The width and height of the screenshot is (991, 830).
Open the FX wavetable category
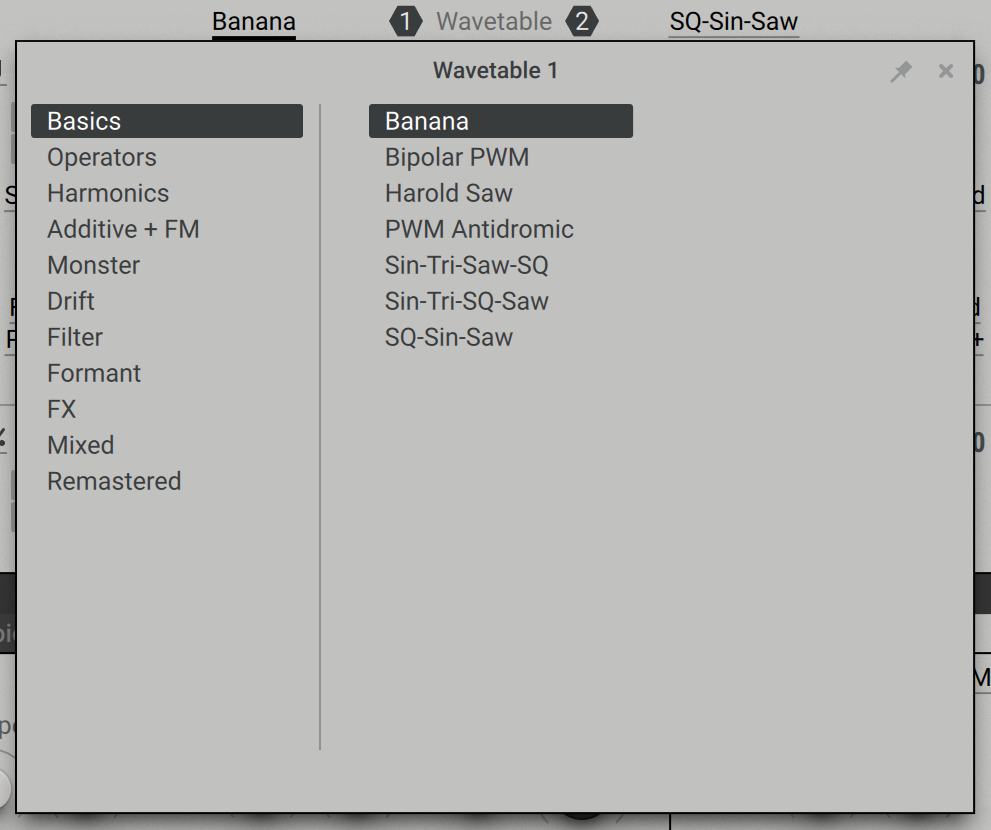point(59,409)
